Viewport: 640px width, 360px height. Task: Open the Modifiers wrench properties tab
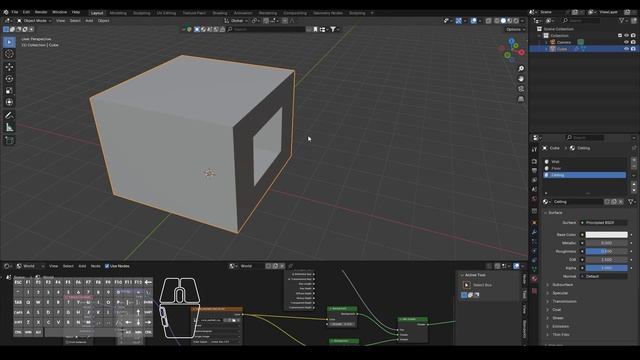coord(534,232)
